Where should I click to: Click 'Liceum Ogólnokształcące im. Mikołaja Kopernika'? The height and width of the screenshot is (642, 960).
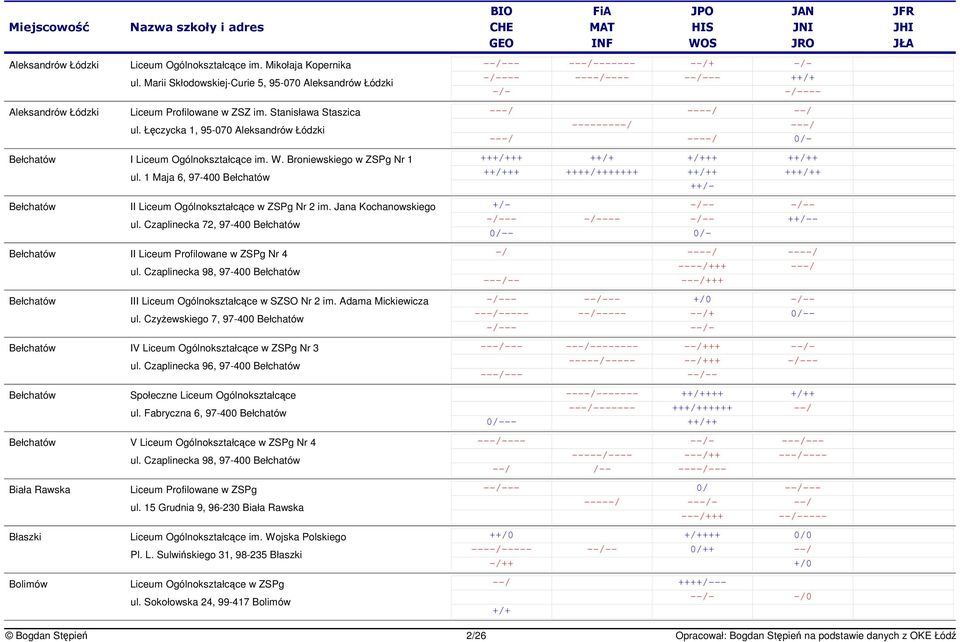point(240,65)
